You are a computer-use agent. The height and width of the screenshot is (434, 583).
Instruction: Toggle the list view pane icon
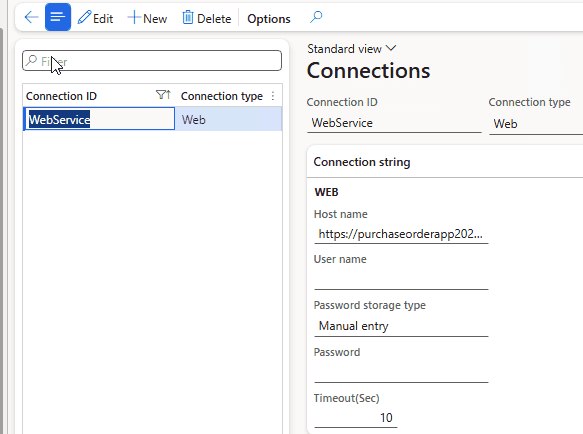click(58, 17)
